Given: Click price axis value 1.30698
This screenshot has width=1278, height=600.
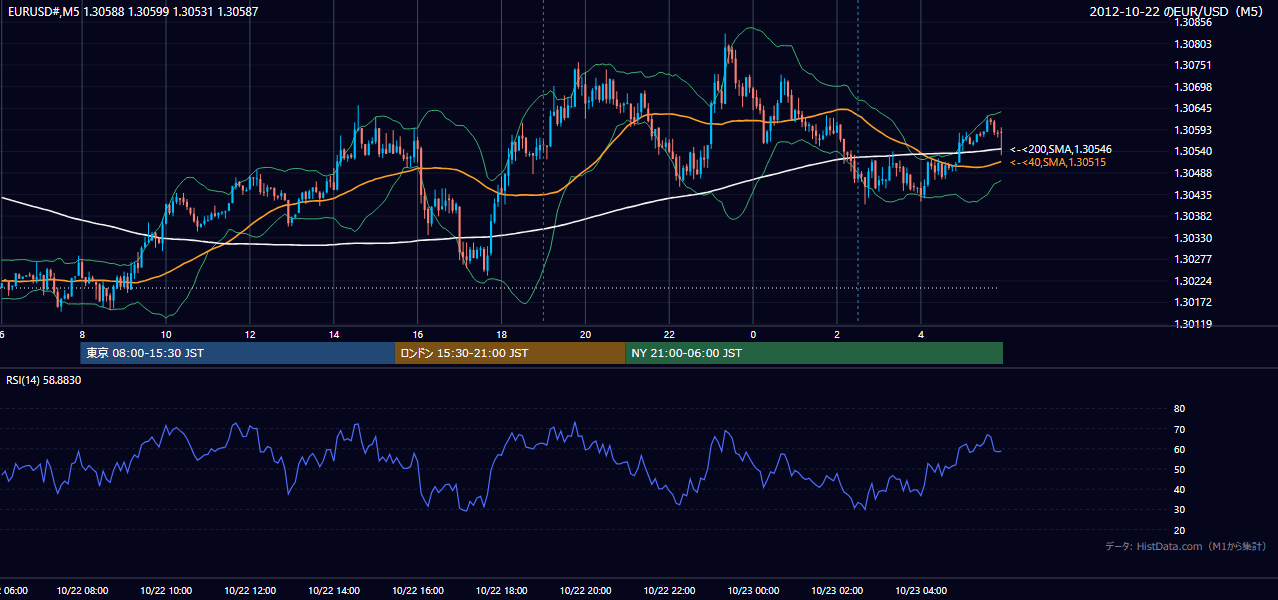Looking at the screenshot, I should click(1194, 87).
